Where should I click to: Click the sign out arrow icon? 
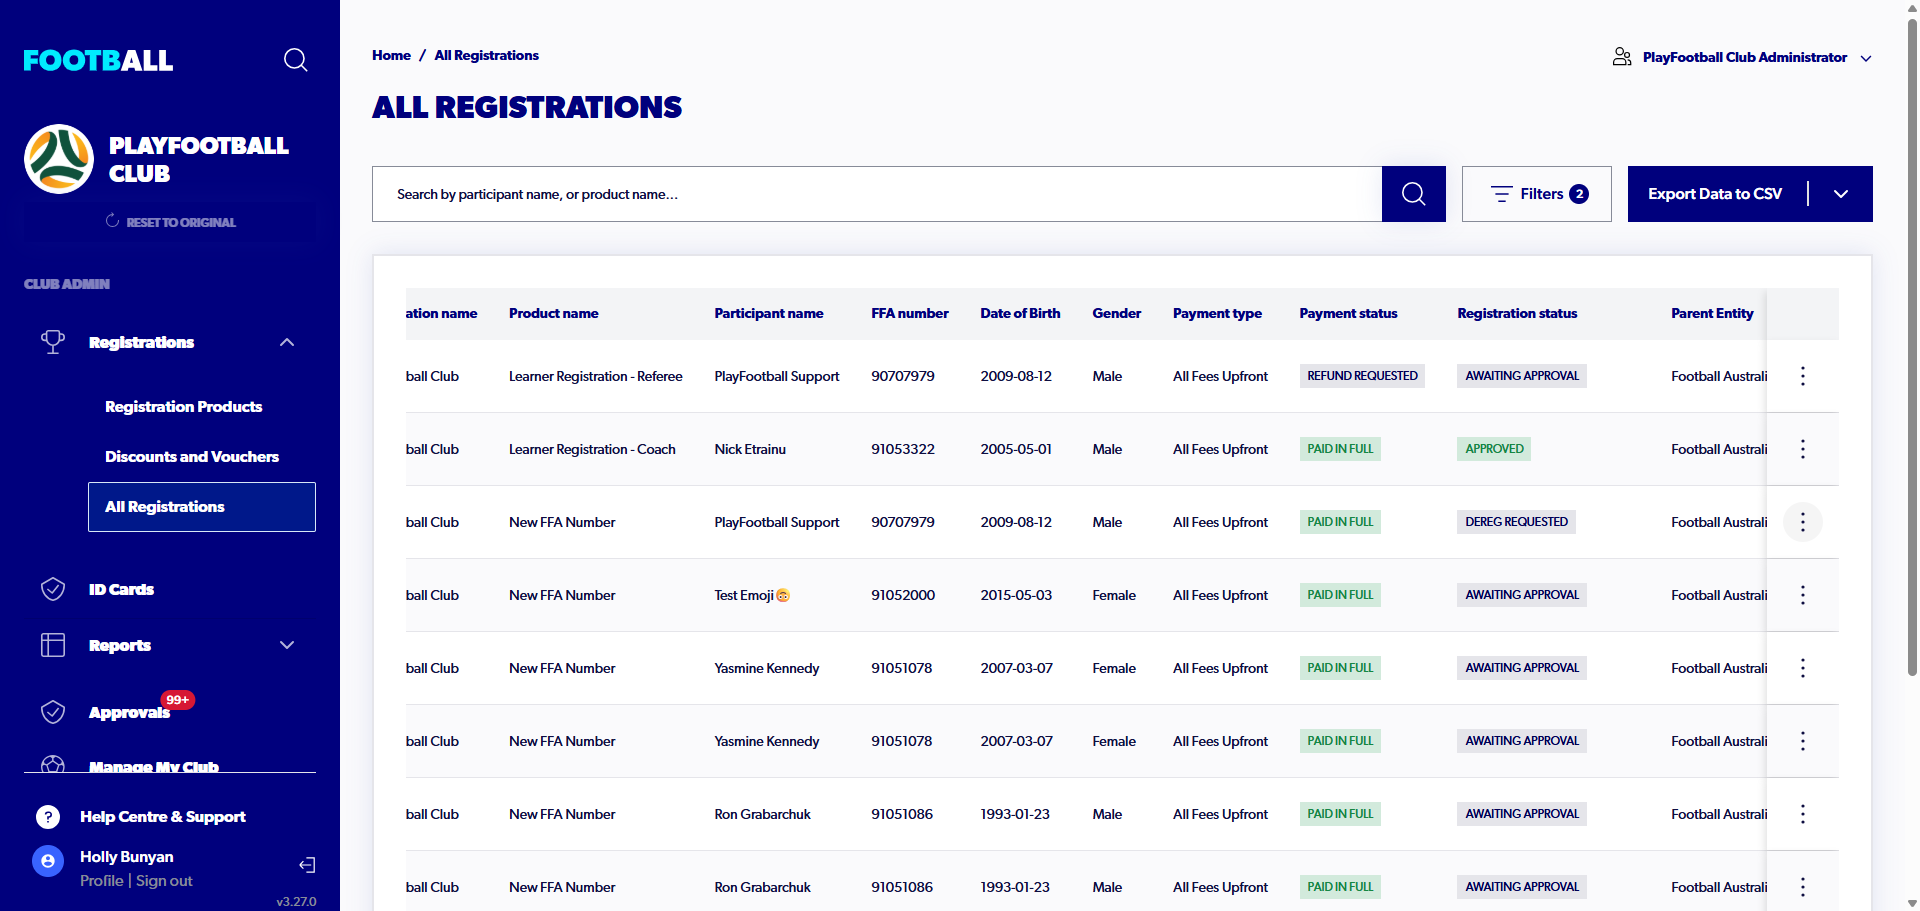[307, 865]
